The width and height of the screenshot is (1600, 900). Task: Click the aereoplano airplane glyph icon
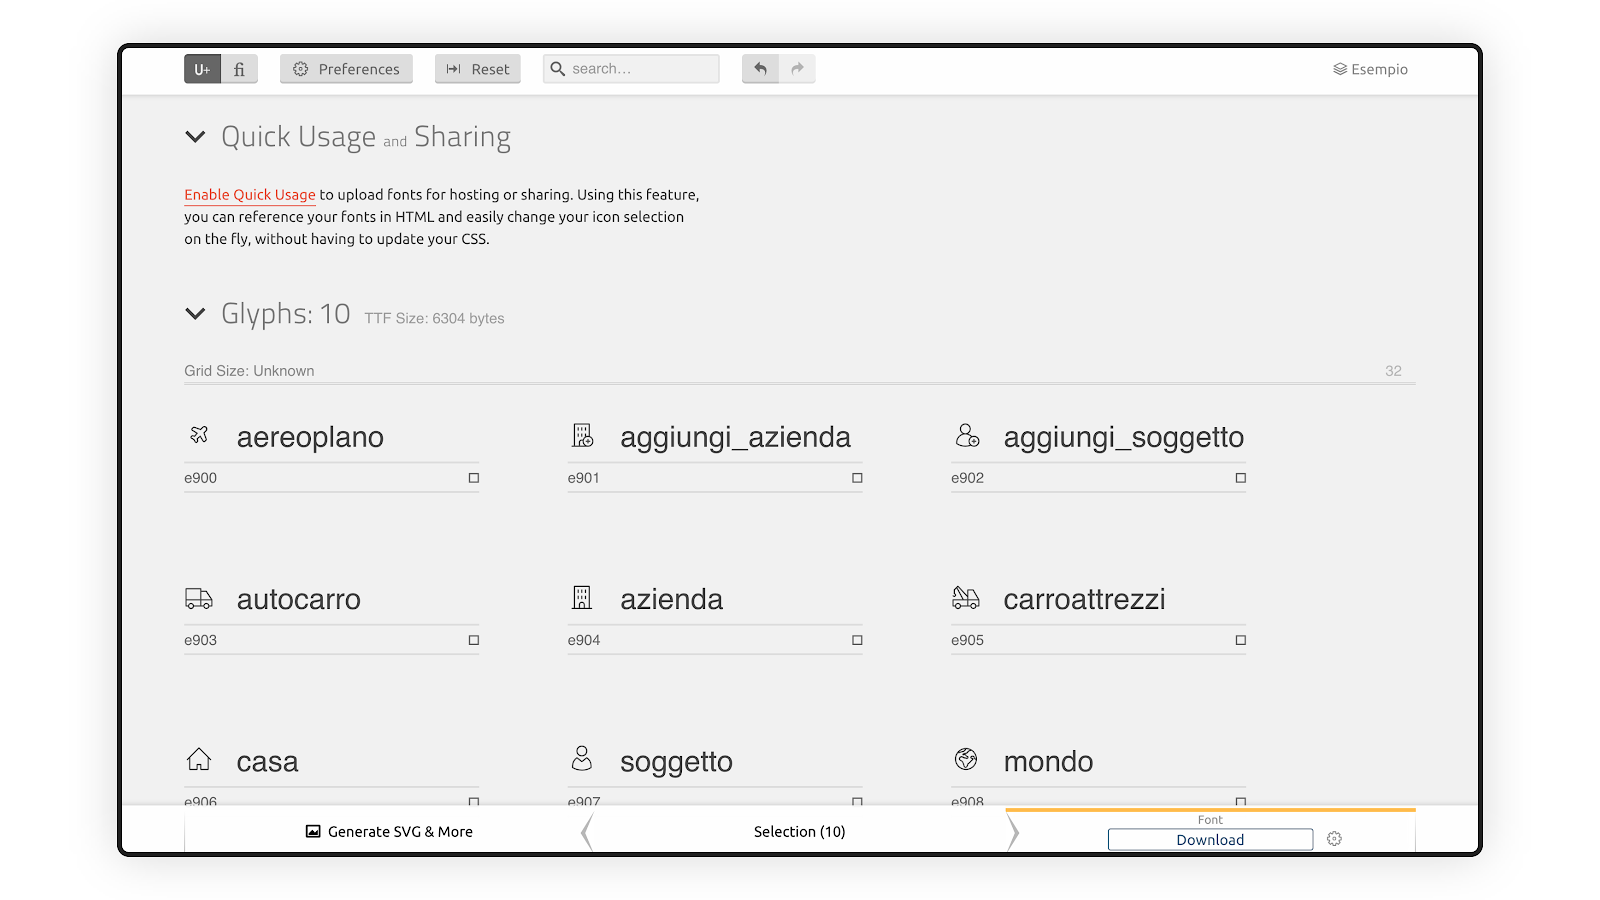coord(199,435)
